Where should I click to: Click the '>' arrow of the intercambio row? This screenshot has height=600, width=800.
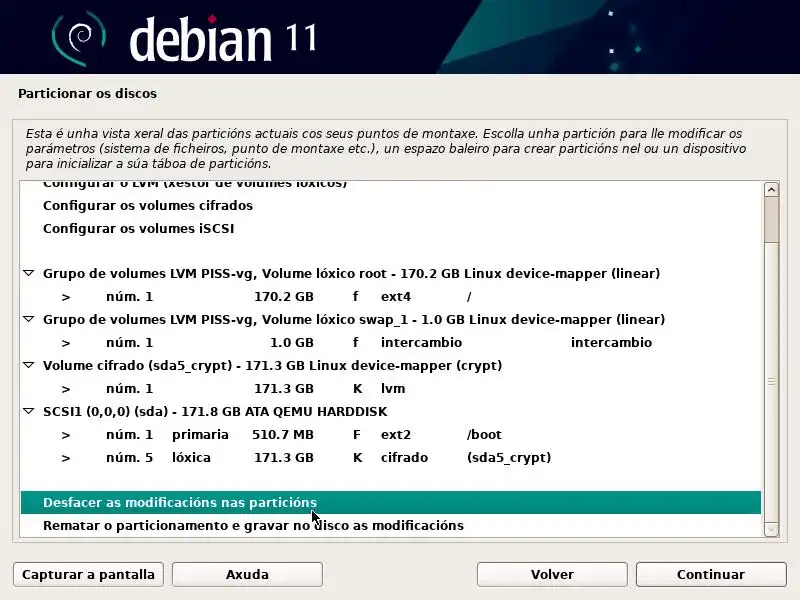pyautogui.click(x=66, y=343)
